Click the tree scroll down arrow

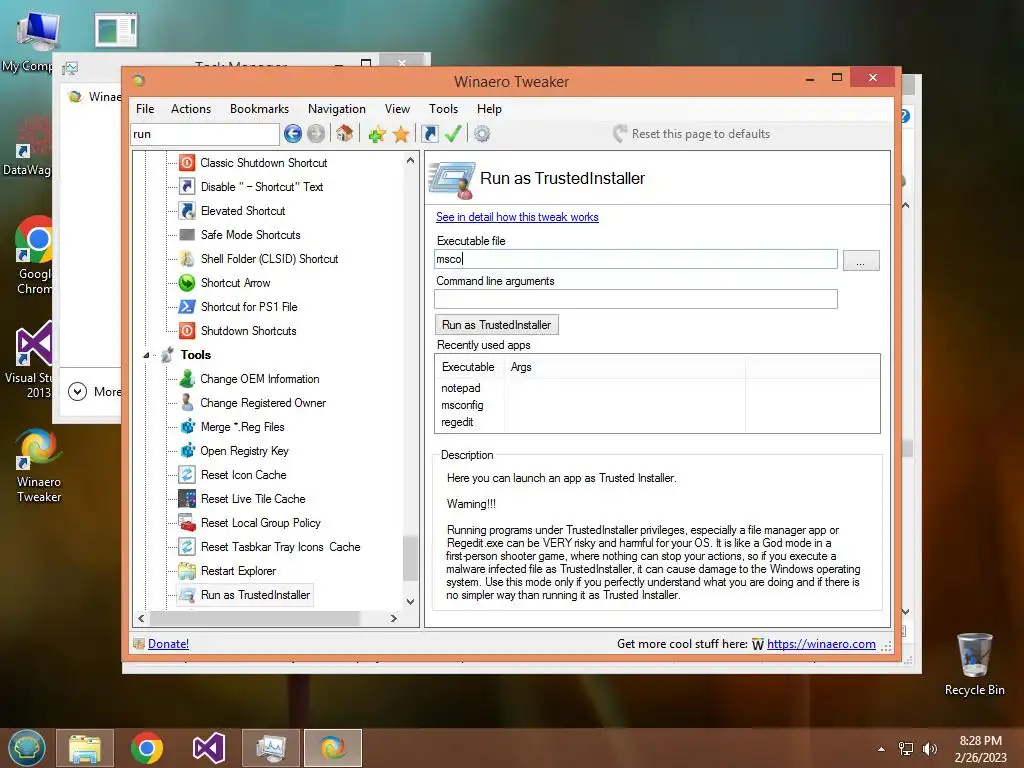tap(410, 602)
